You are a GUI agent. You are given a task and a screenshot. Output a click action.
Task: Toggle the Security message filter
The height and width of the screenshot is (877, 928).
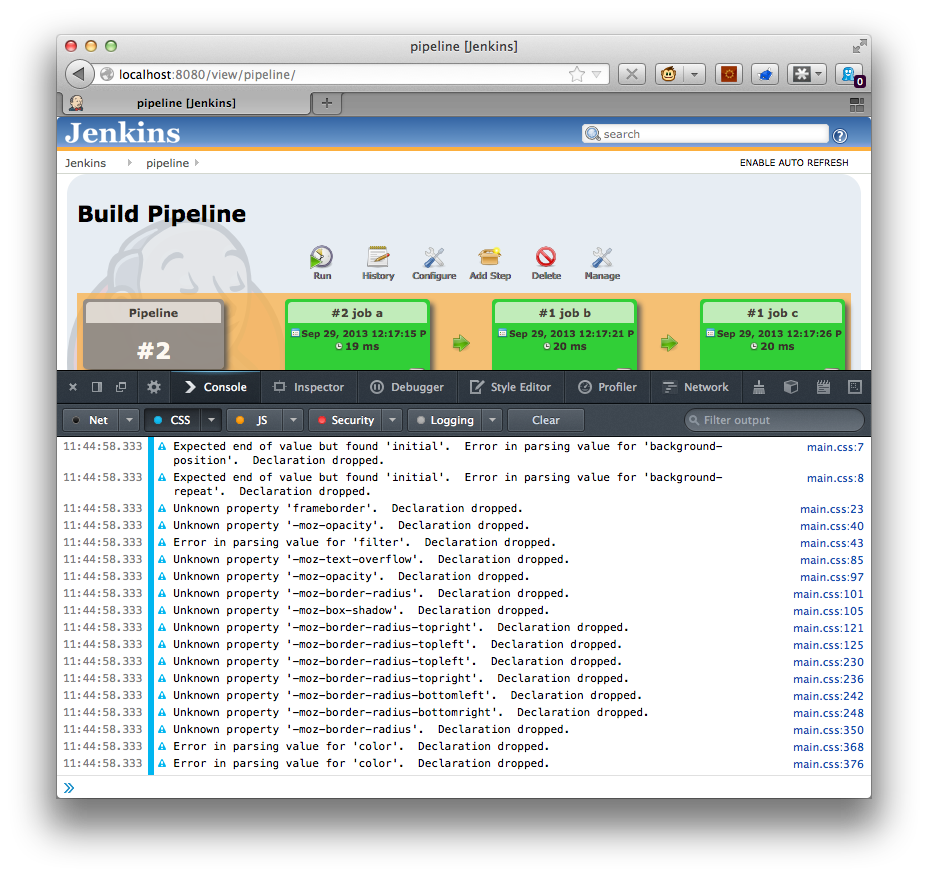(x=346, y=420)
